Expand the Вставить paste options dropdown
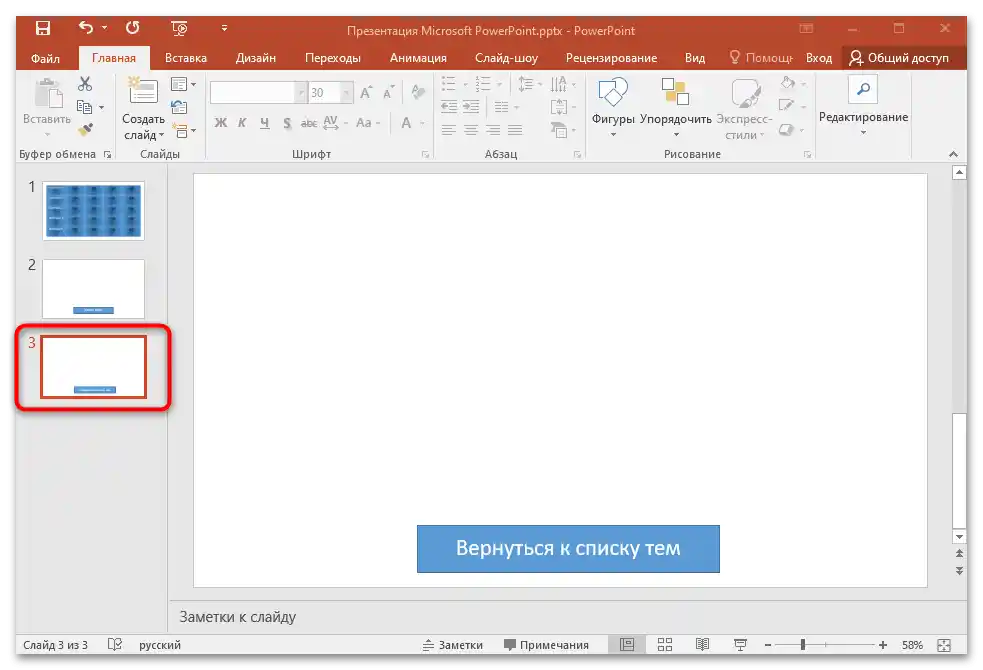Screen dimensions: 983x670 [x=46, y=135]
